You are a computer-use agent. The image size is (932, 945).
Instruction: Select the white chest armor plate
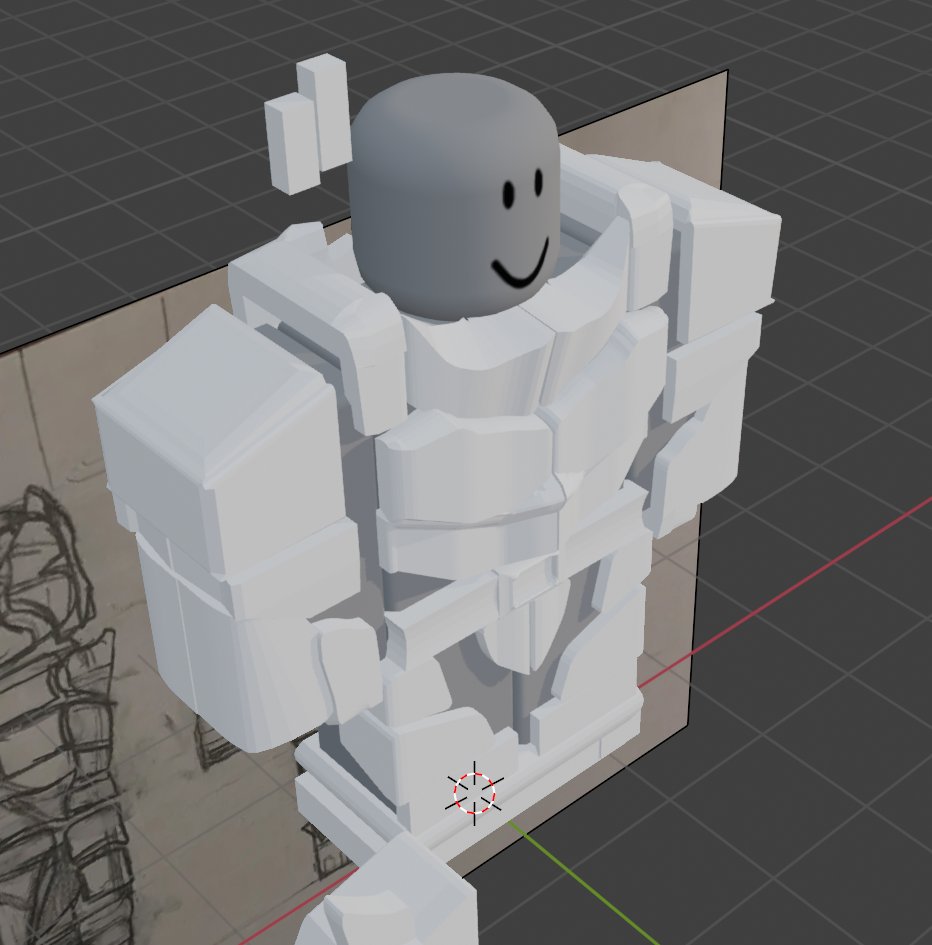click(x=467, y=467)
